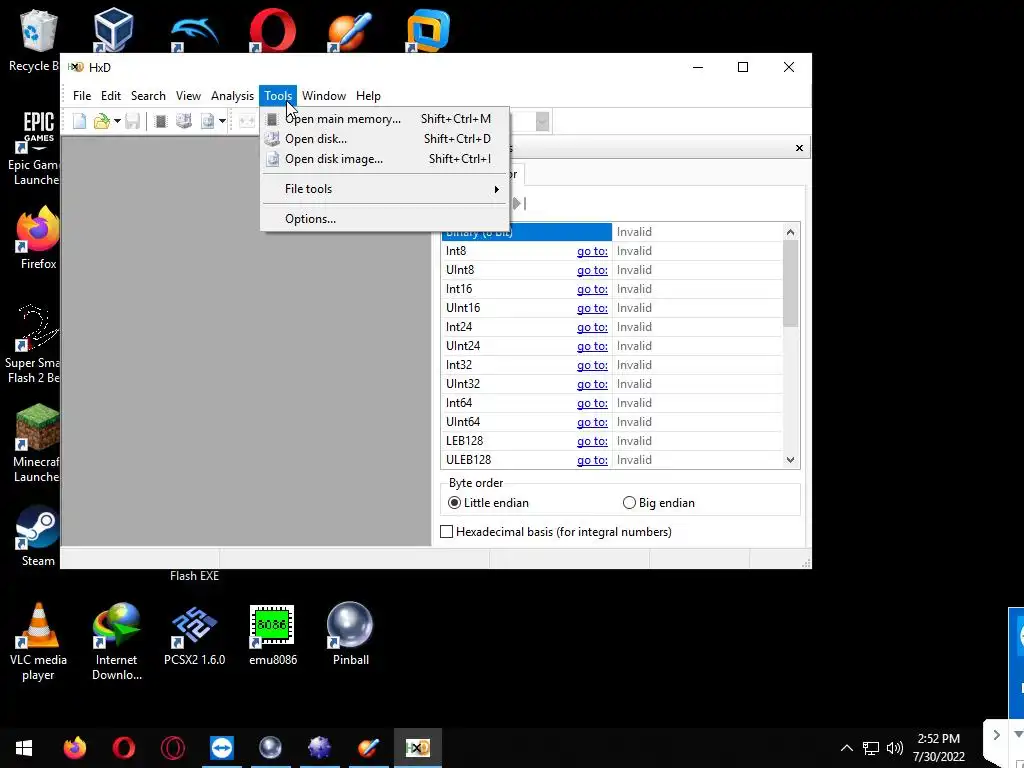Viewport: 1024px width, 768px height.
Task: Click the Invalid value cell for UInt64
Action: point(697,422)
